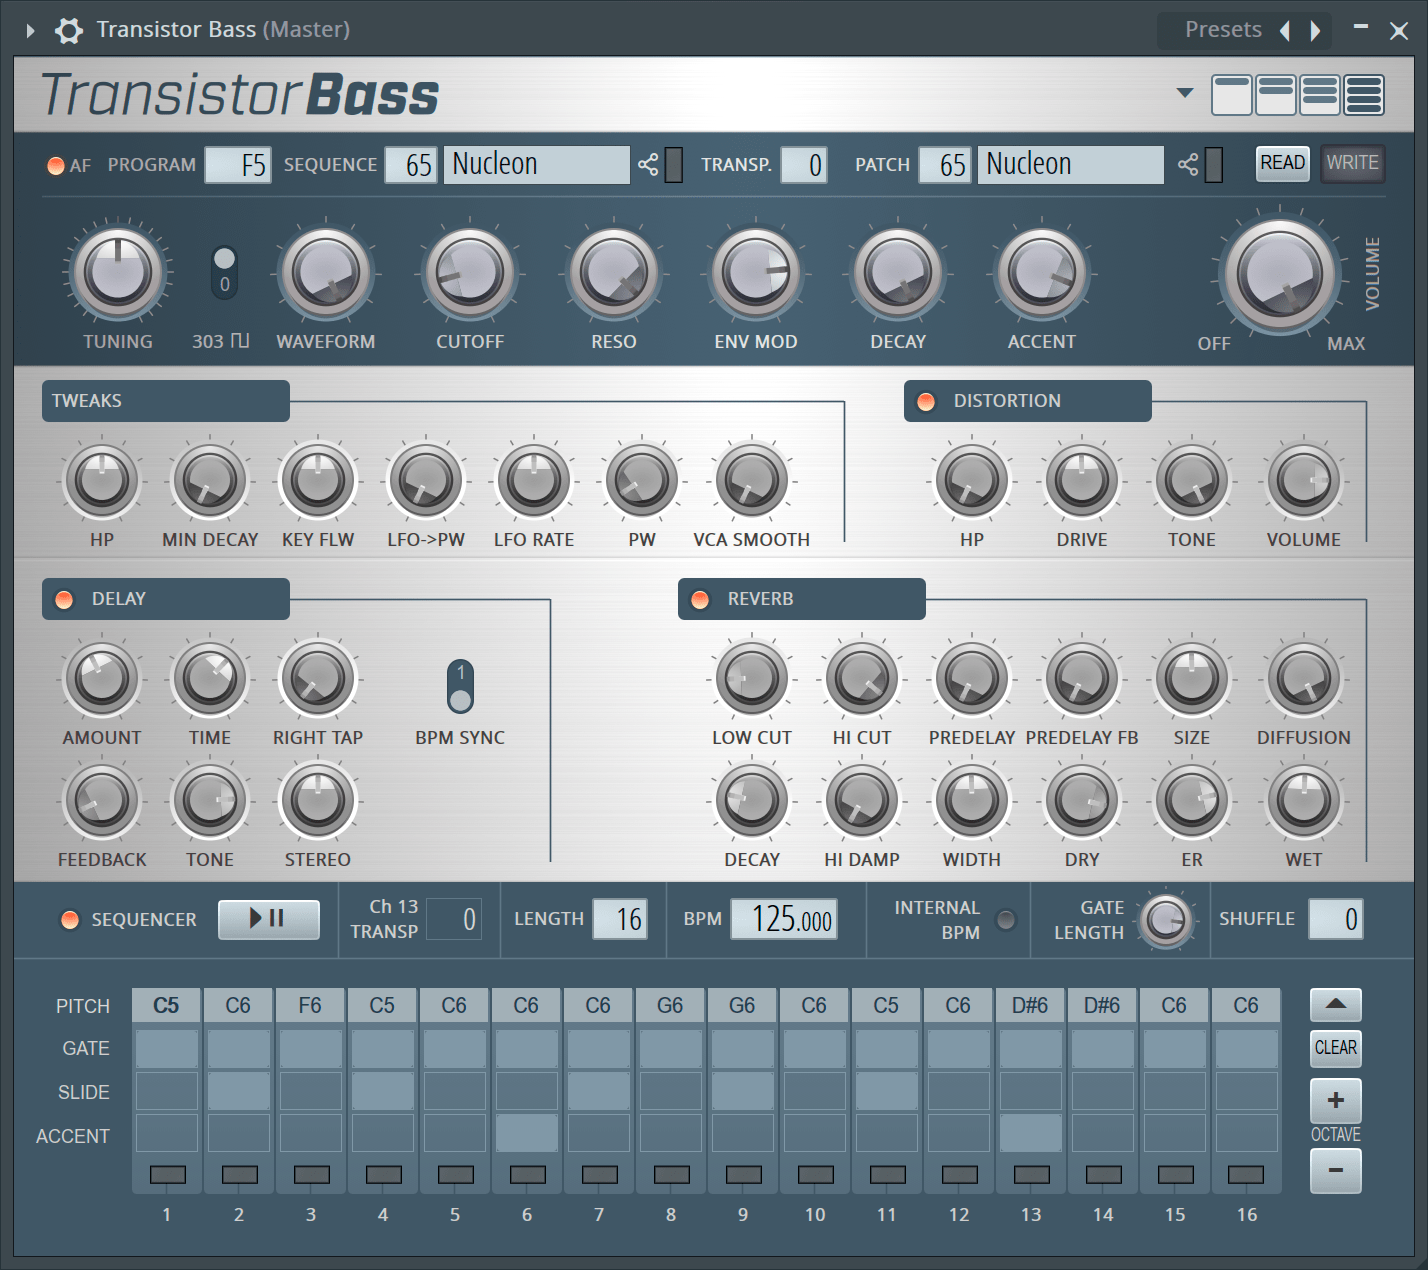Click the BPM value field showing 125.000
1428x1270 pixels.
784,919
